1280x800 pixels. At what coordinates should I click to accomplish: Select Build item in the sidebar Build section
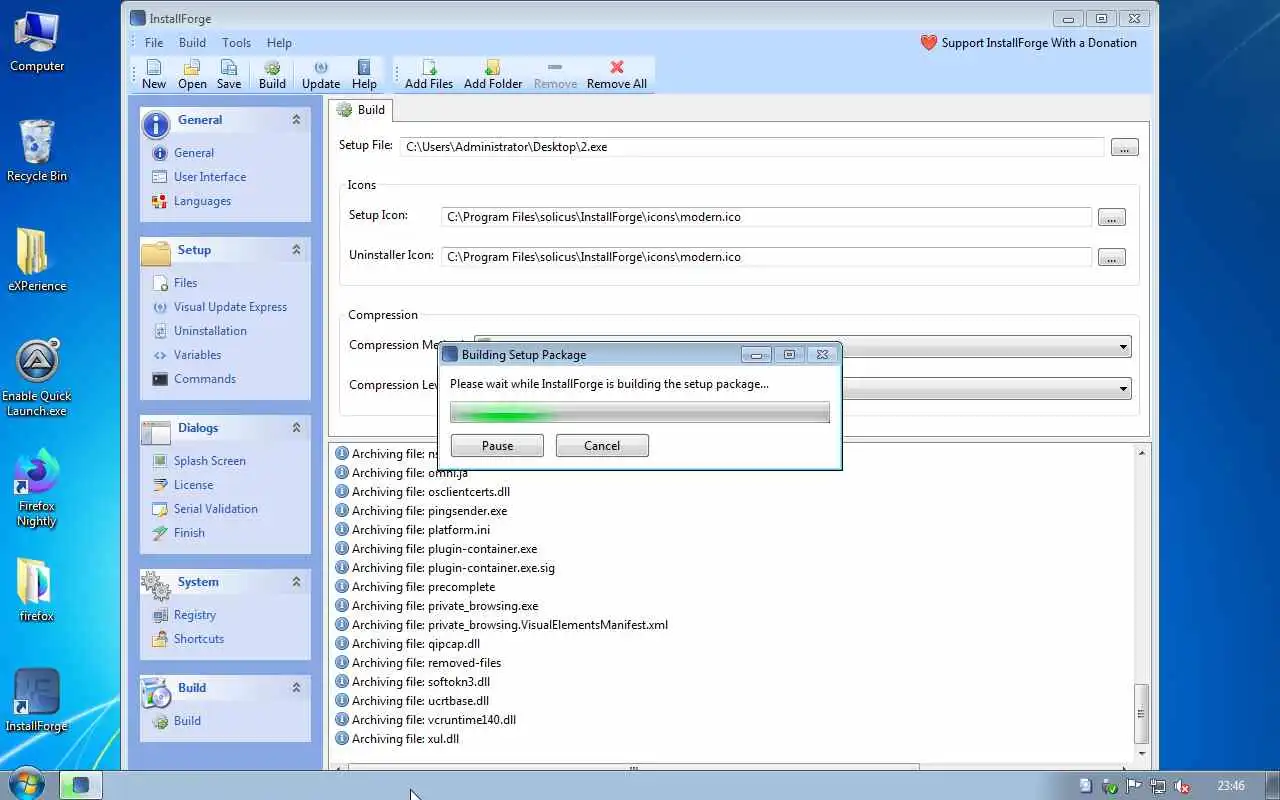pyautogui.click(x=187, y=721)
